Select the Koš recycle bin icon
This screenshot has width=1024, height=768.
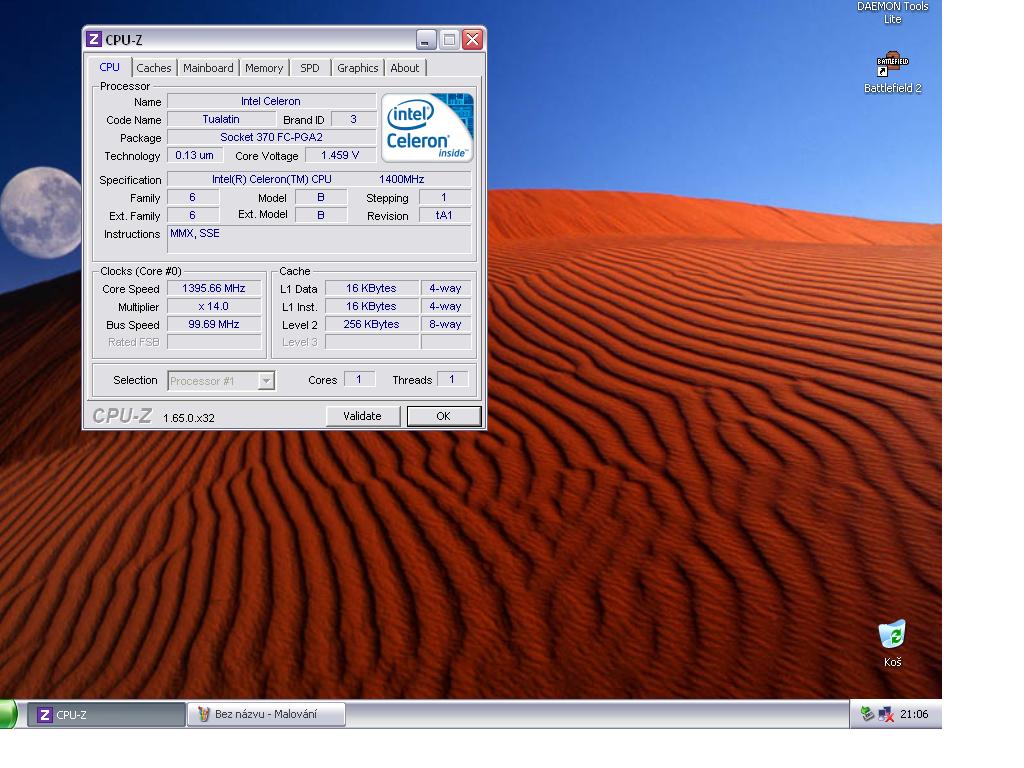pyautogui.click(x=892, y=635)
